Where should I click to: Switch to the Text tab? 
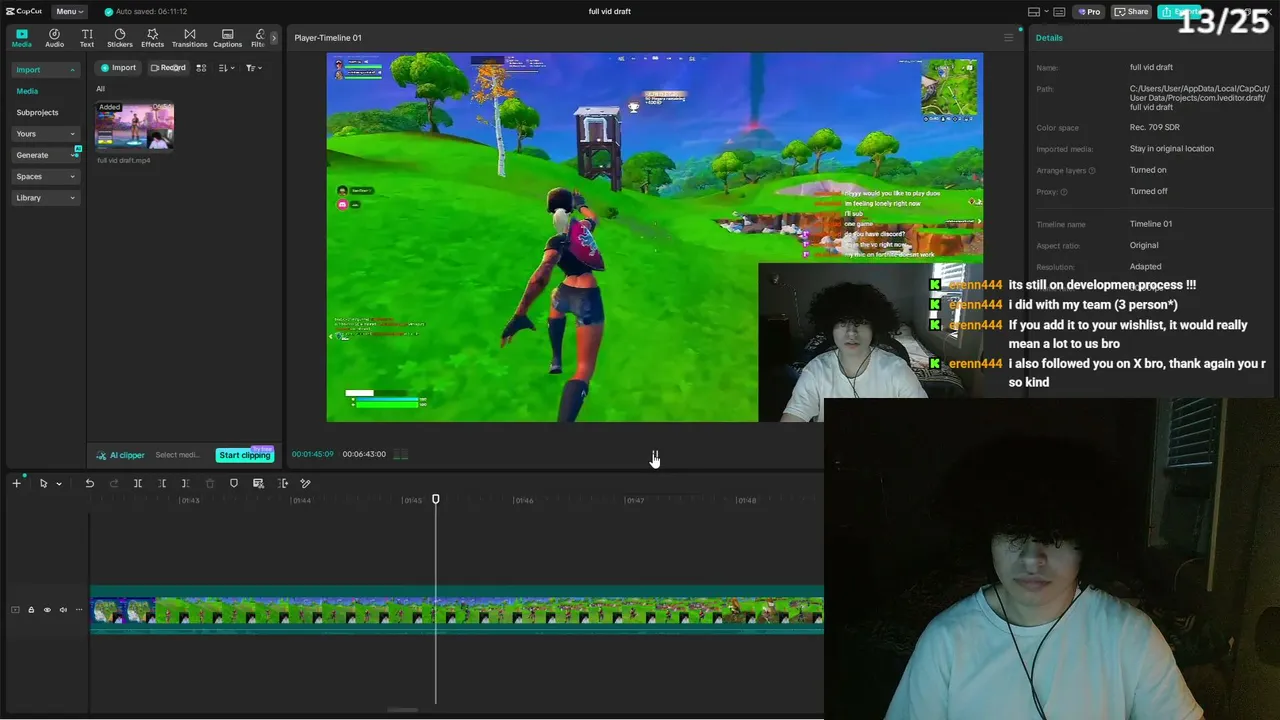tap(87, 38)
